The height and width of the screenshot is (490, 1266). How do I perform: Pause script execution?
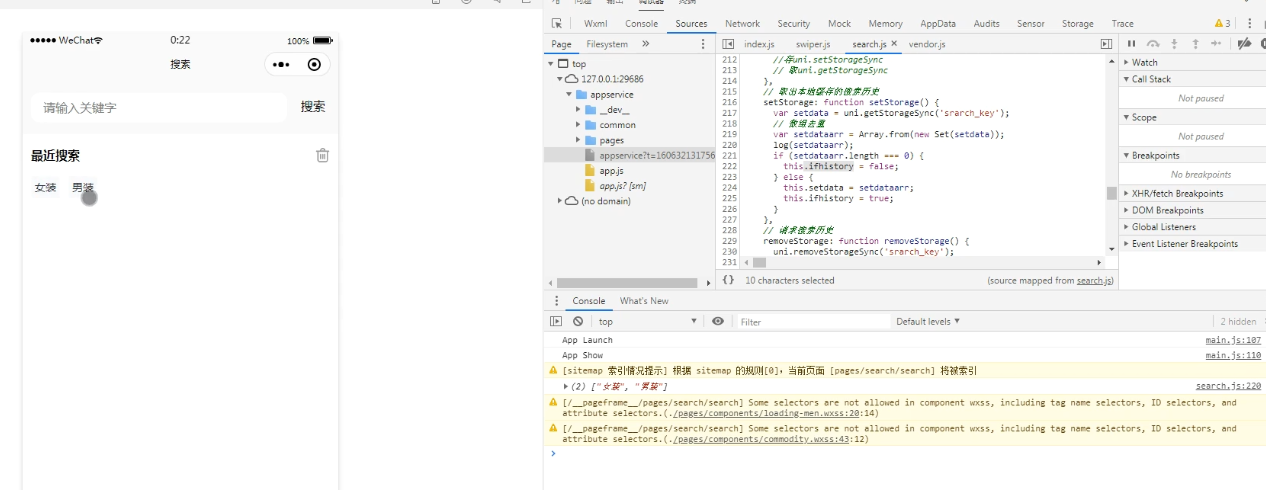1132,44
